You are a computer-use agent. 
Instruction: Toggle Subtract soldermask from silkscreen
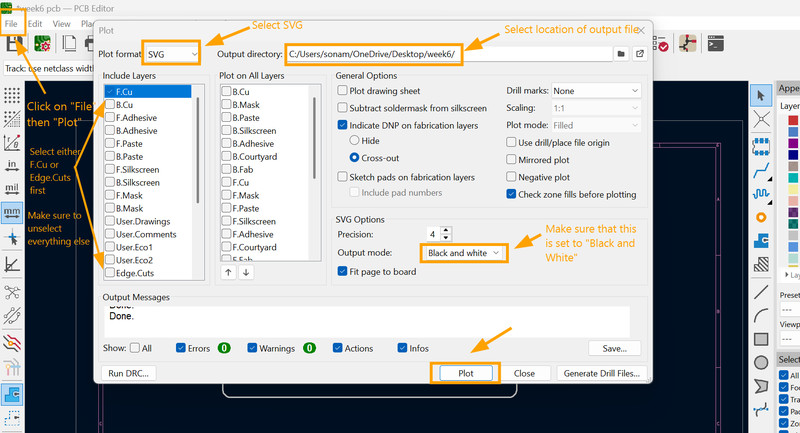342,108
